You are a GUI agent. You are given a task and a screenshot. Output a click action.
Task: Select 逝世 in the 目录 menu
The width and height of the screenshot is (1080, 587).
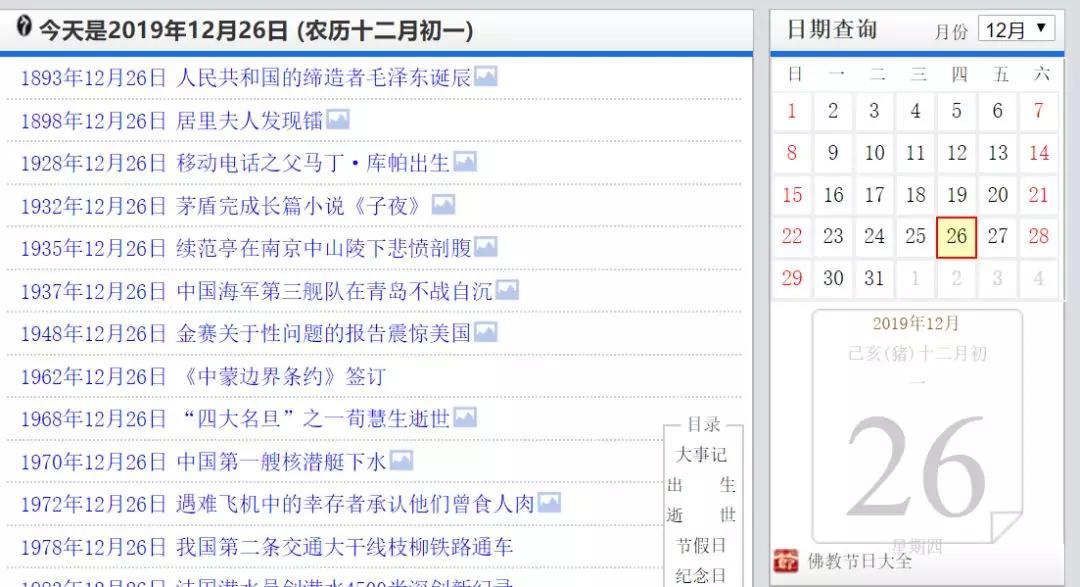pyautogui.click(x=702, y=515)
